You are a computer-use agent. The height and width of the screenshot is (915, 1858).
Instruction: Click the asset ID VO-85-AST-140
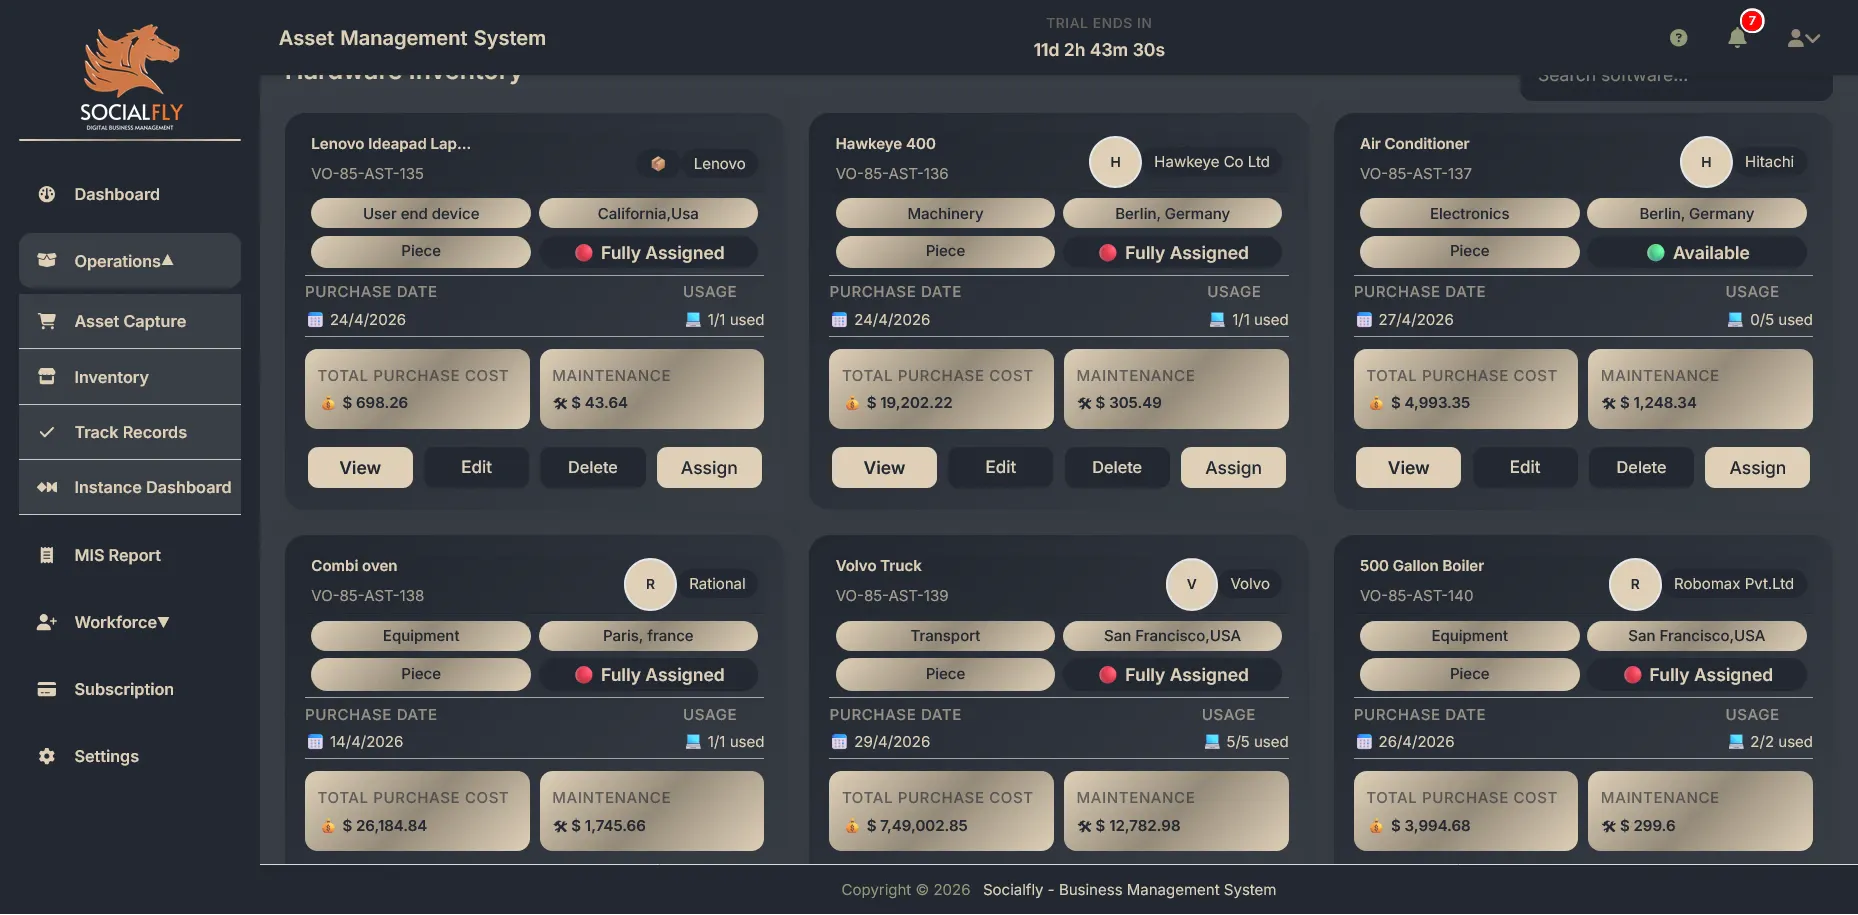click(x=1416, y=596)
